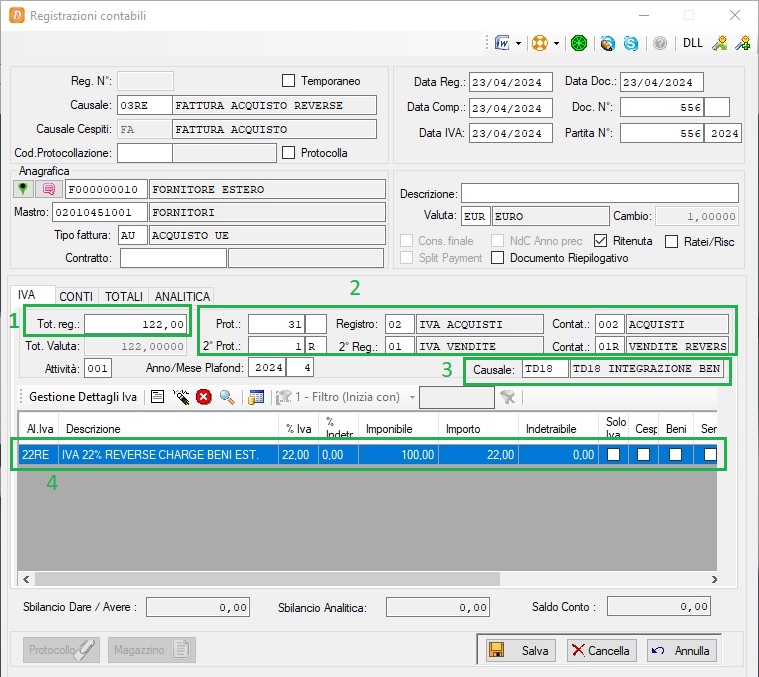Click the Attività field 001
This screenshot has height=677, width=759.
coord(98,368)
